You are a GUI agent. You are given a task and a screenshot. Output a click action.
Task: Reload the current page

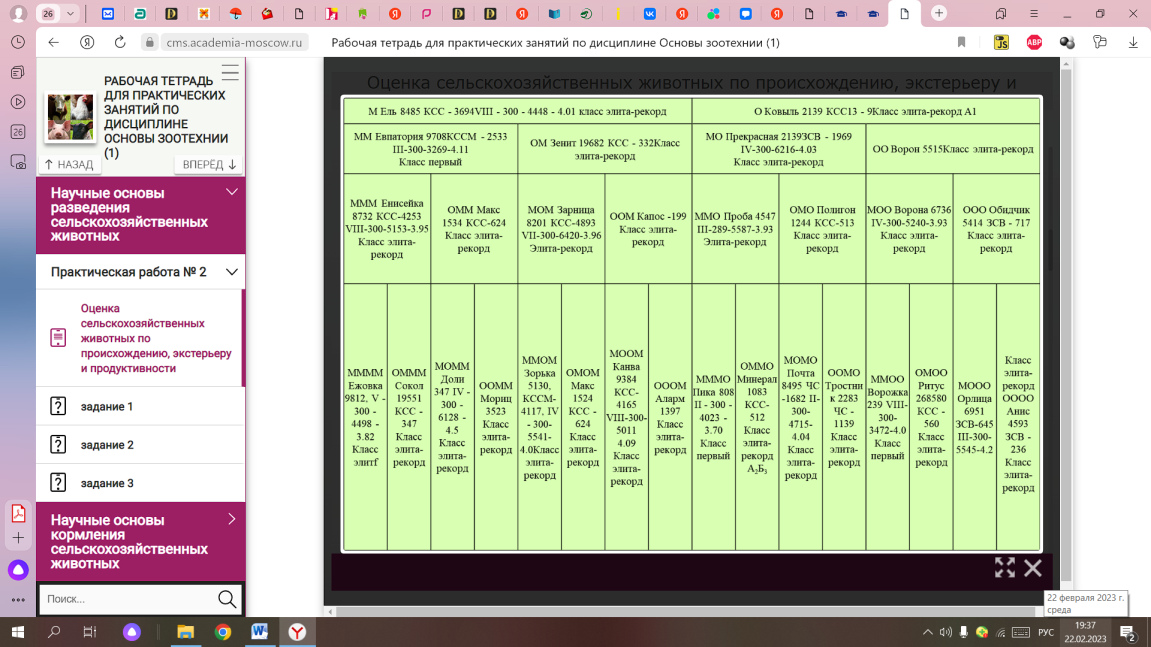pyautogui.click(x=120, y=43)
